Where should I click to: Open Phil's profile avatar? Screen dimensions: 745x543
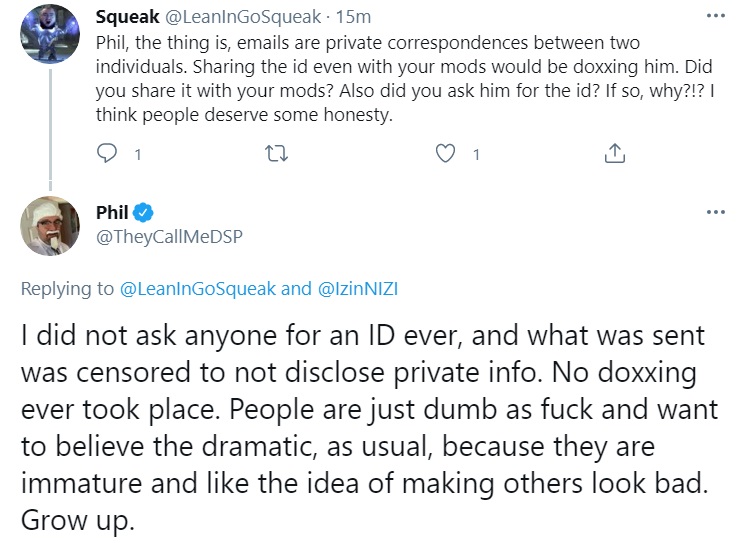click(50, 226)
